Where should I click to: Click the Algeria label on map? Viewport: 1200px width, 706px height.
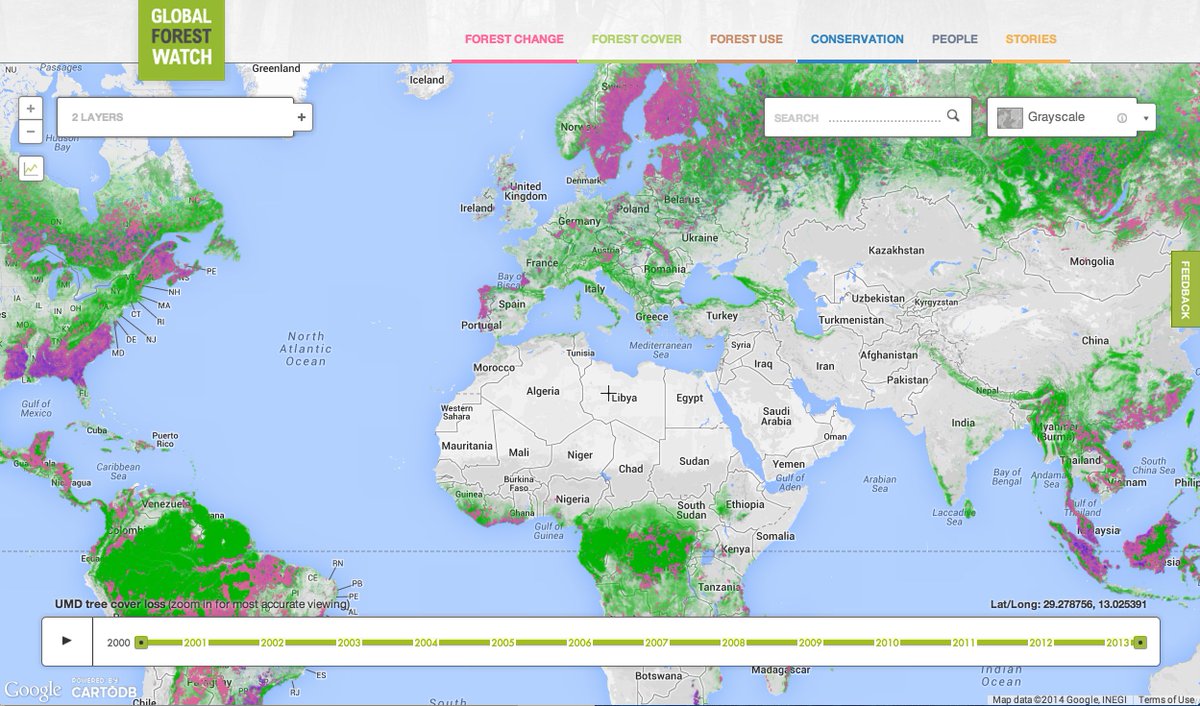point(543,391)
